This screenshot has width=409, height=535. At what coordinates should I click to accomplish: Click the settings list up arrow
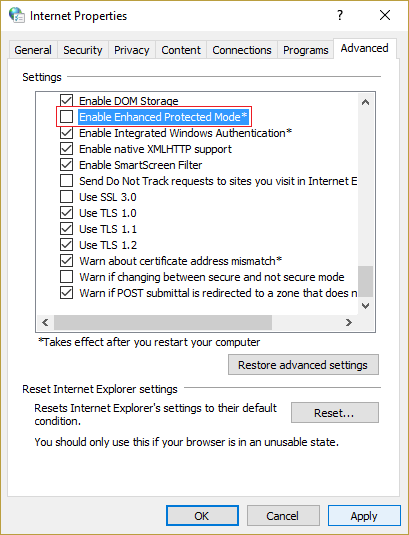[365, 102]
